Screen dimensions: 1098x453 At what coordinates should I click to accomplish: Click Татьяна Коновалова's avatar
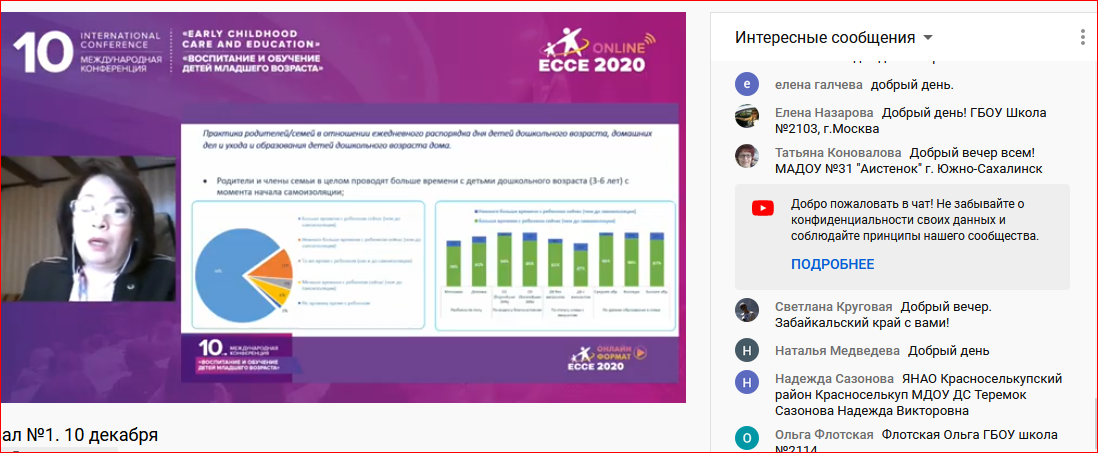747,156
